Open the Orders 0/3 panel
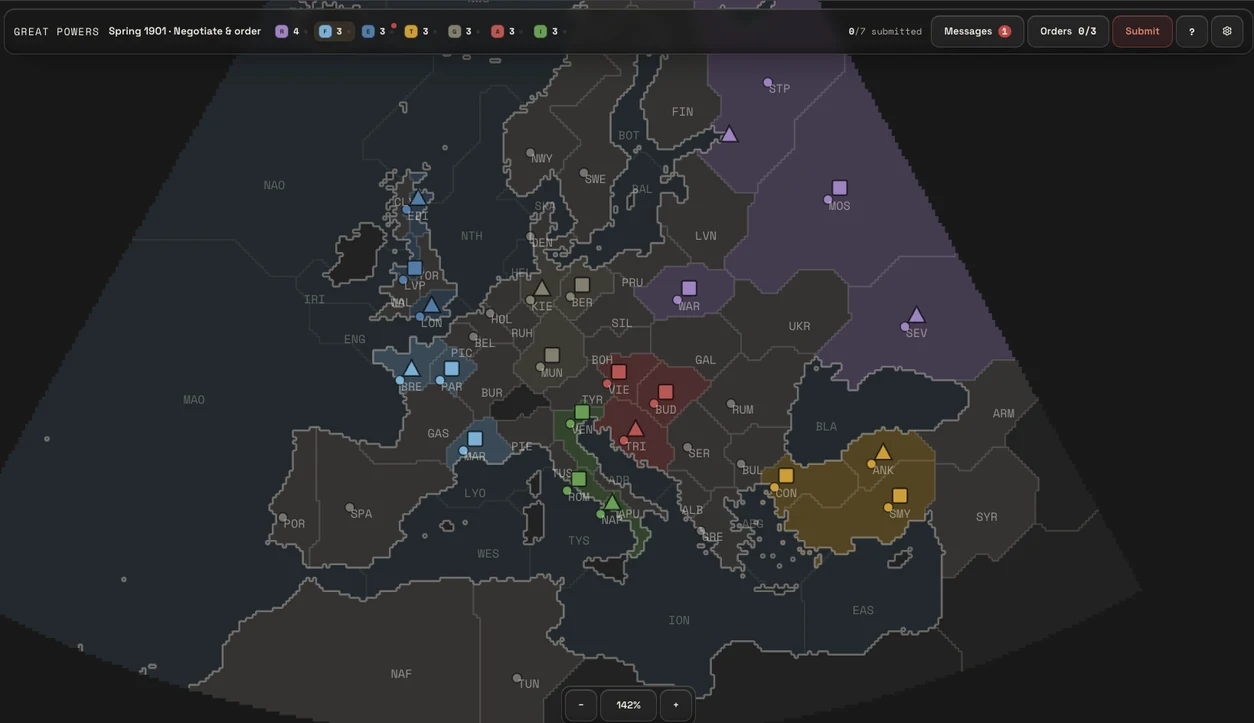This screenshot has height=723, width=1254. [x=1068, y=31]
